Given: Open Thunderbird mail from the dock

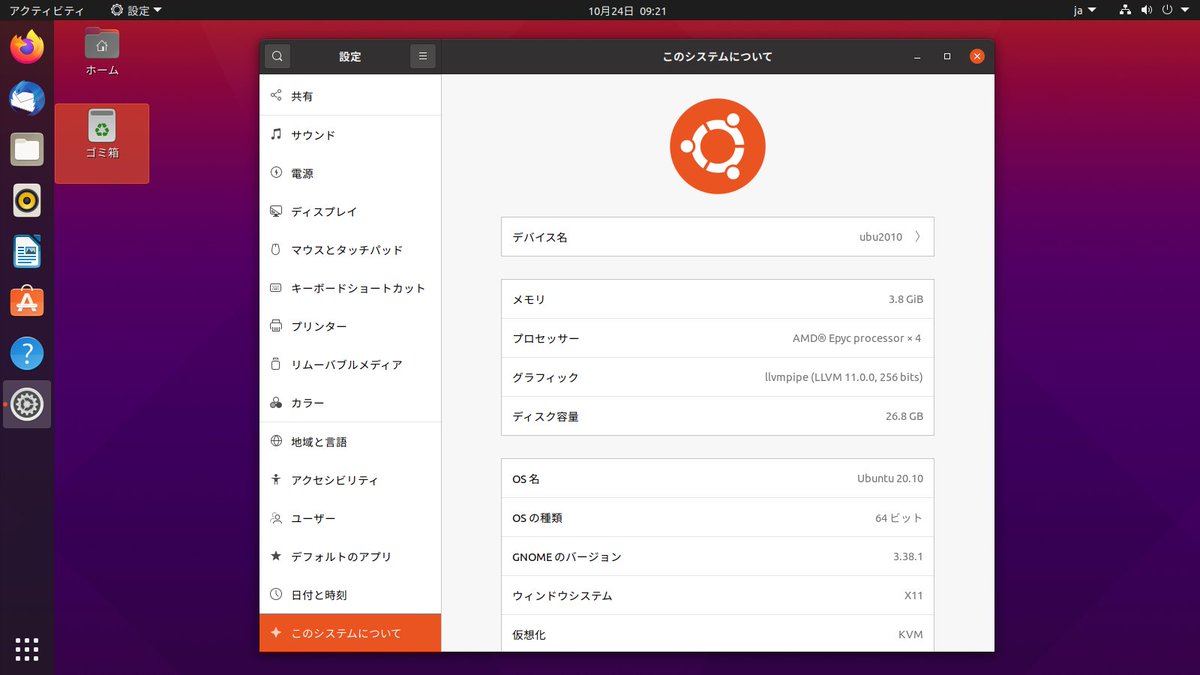Looking at the screenshot, I should point(27,98).
